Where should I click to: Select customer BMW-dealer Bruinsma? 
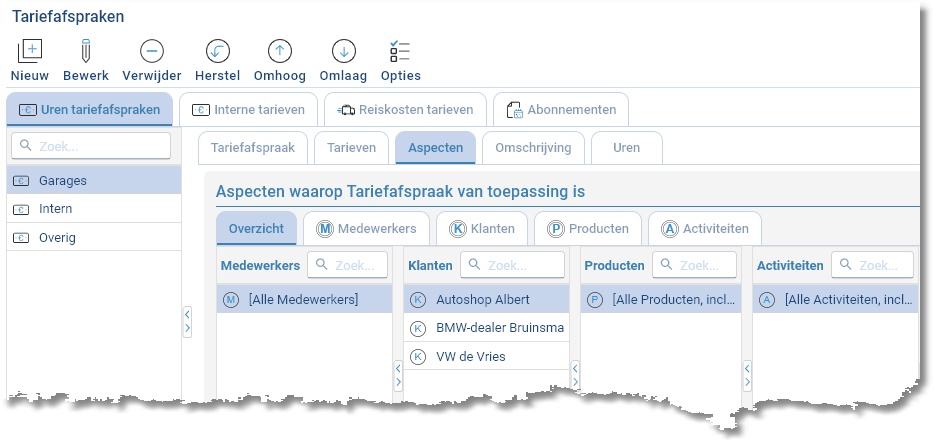pos(500,328)
